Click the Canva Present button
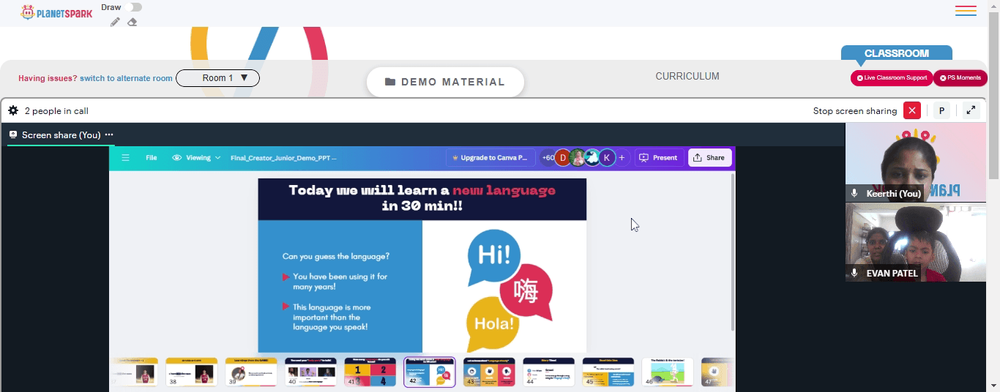 (x=659, y=157)
